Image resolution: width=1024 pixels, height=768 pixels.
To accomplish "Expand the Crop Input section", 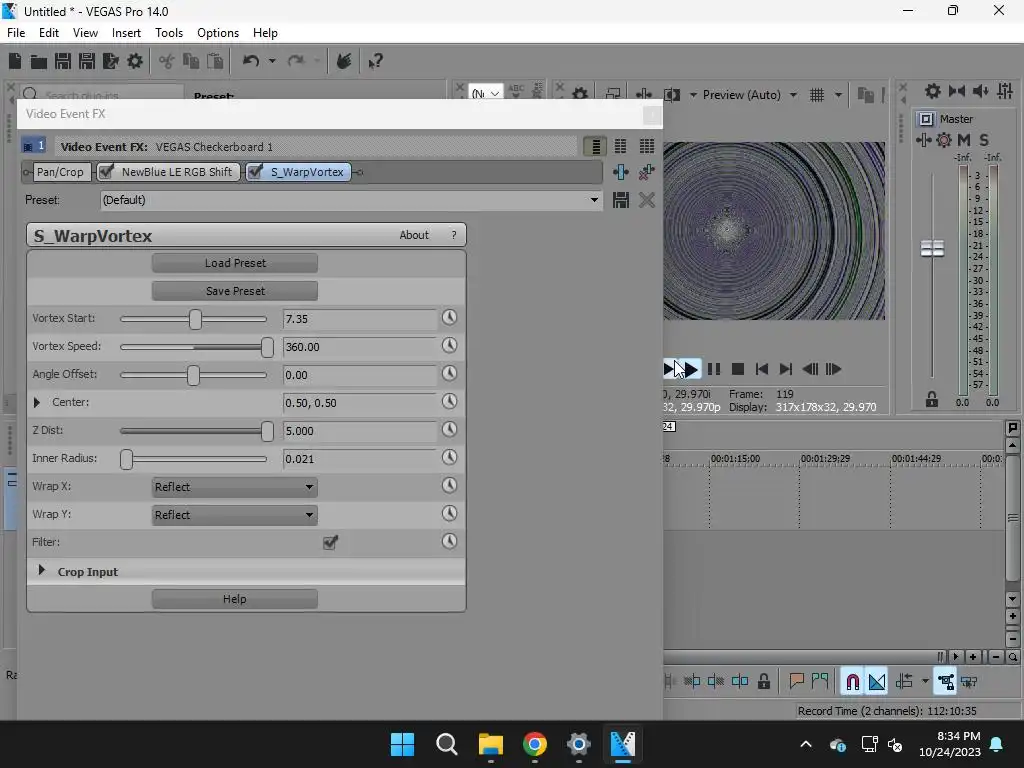I will click(42, 570).
